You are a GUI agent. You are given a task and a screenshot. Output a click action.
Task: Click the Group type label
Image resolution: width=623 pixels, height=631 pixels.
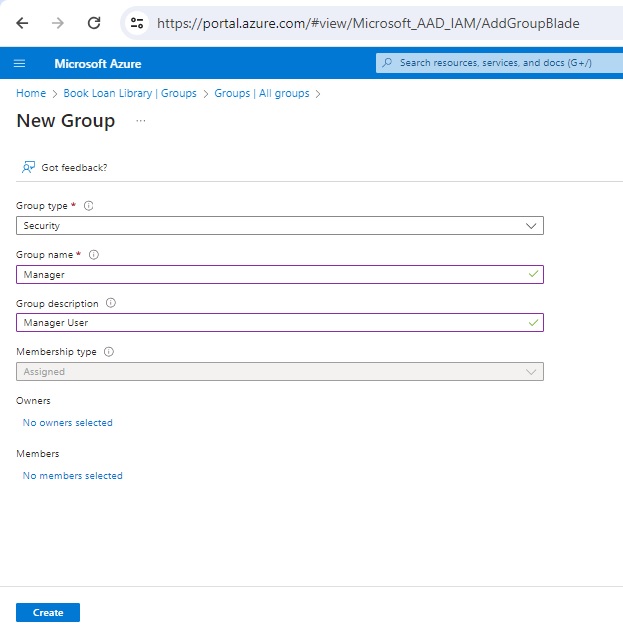[42, 206]
